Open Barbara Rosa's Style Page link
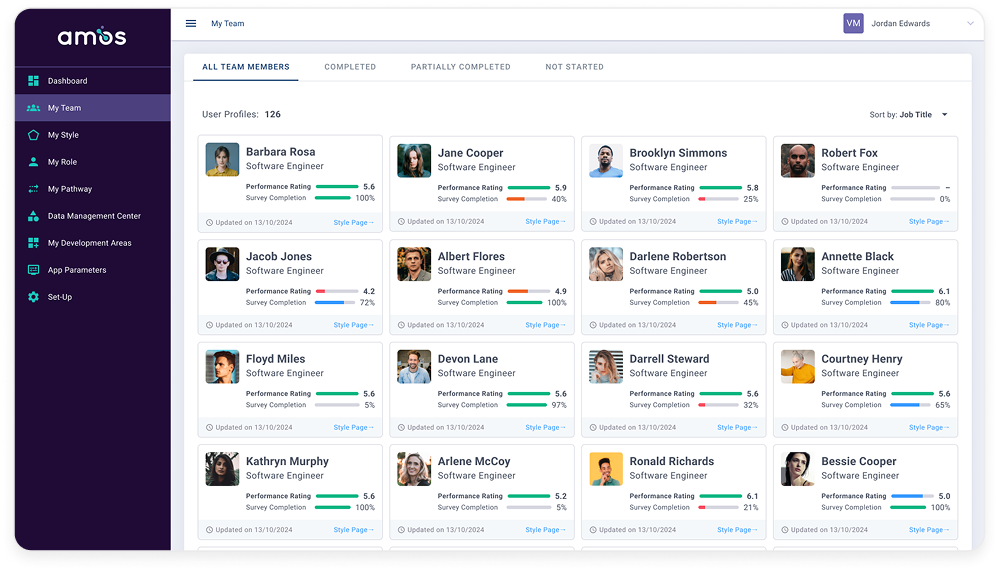Viewport: 999px width, 571px height. [353, 222]
